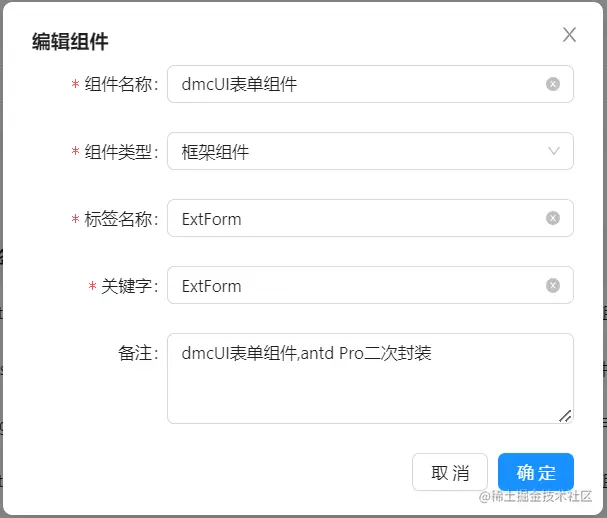Click the 组件类型 field label
607x518 pixels.
pyautogui.click(x=121, y=152)
